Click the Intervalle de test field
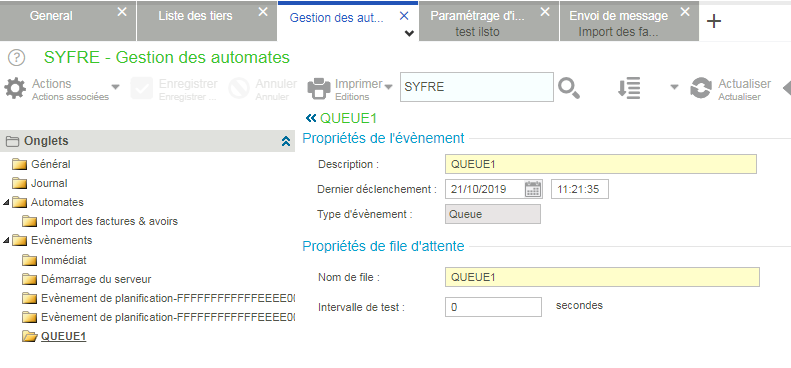Screen dimensions: 791x368 point(493,307)
